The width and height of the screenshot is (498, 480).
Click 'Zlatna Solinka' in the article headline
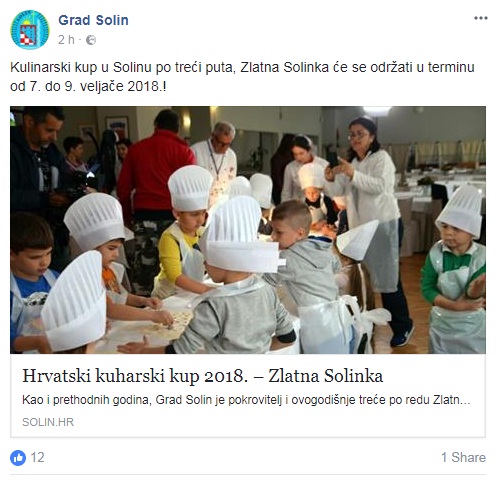coord(325,376)
